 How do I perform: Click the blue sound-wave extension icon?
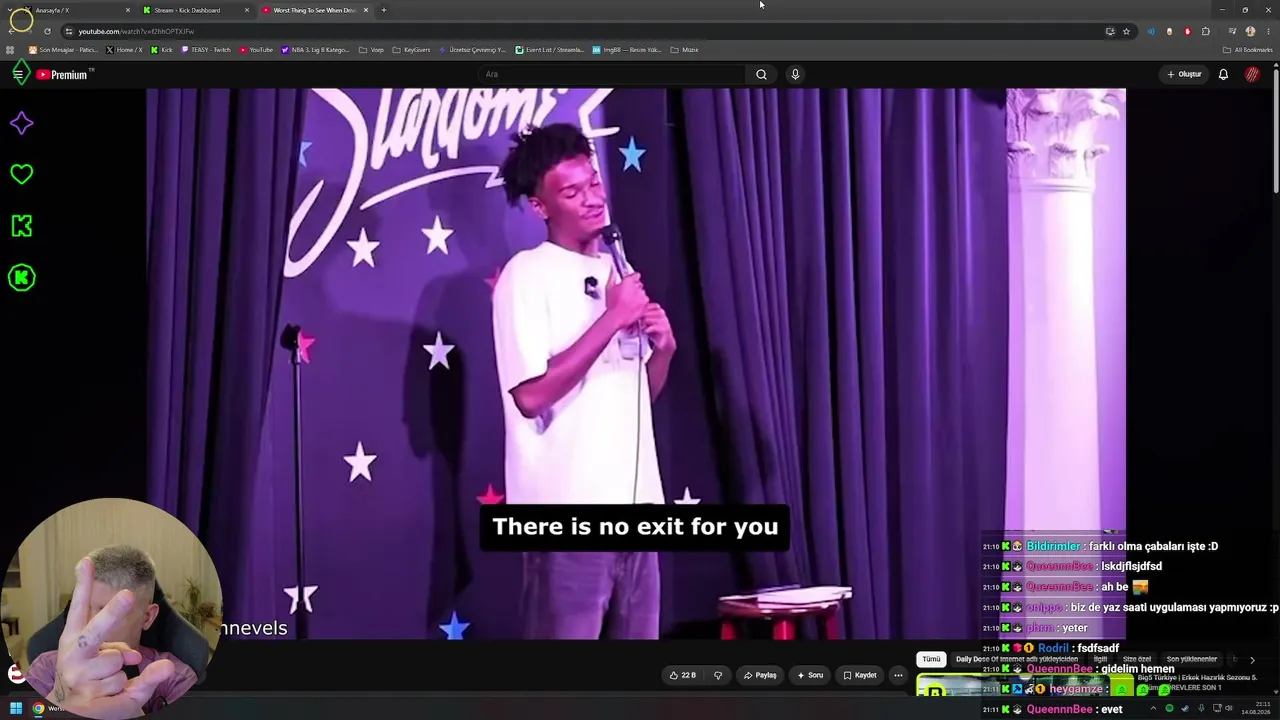pyautogui.click(x=1151, y=31)
